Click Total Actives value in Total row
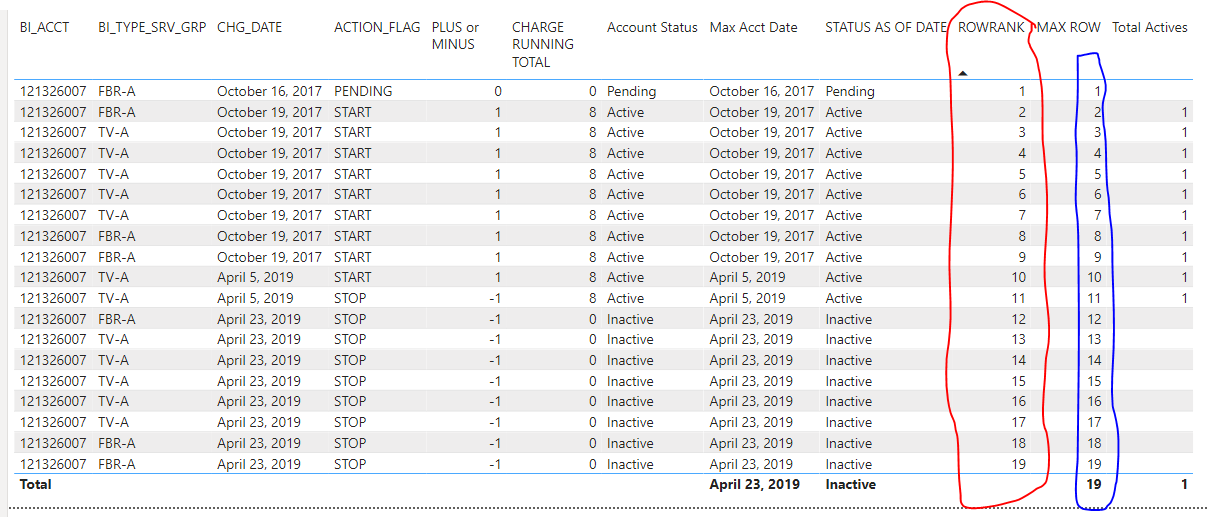 1184,484
